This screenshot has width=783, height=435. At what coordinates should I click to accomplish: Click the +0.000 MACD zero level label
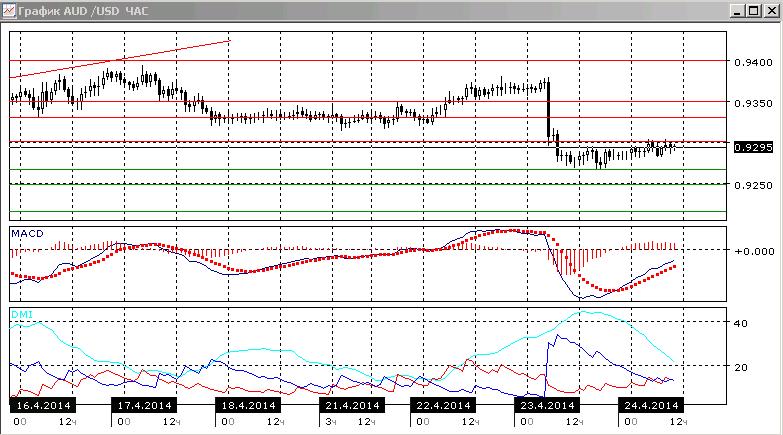pyautogui.click(x=754, y=251)
